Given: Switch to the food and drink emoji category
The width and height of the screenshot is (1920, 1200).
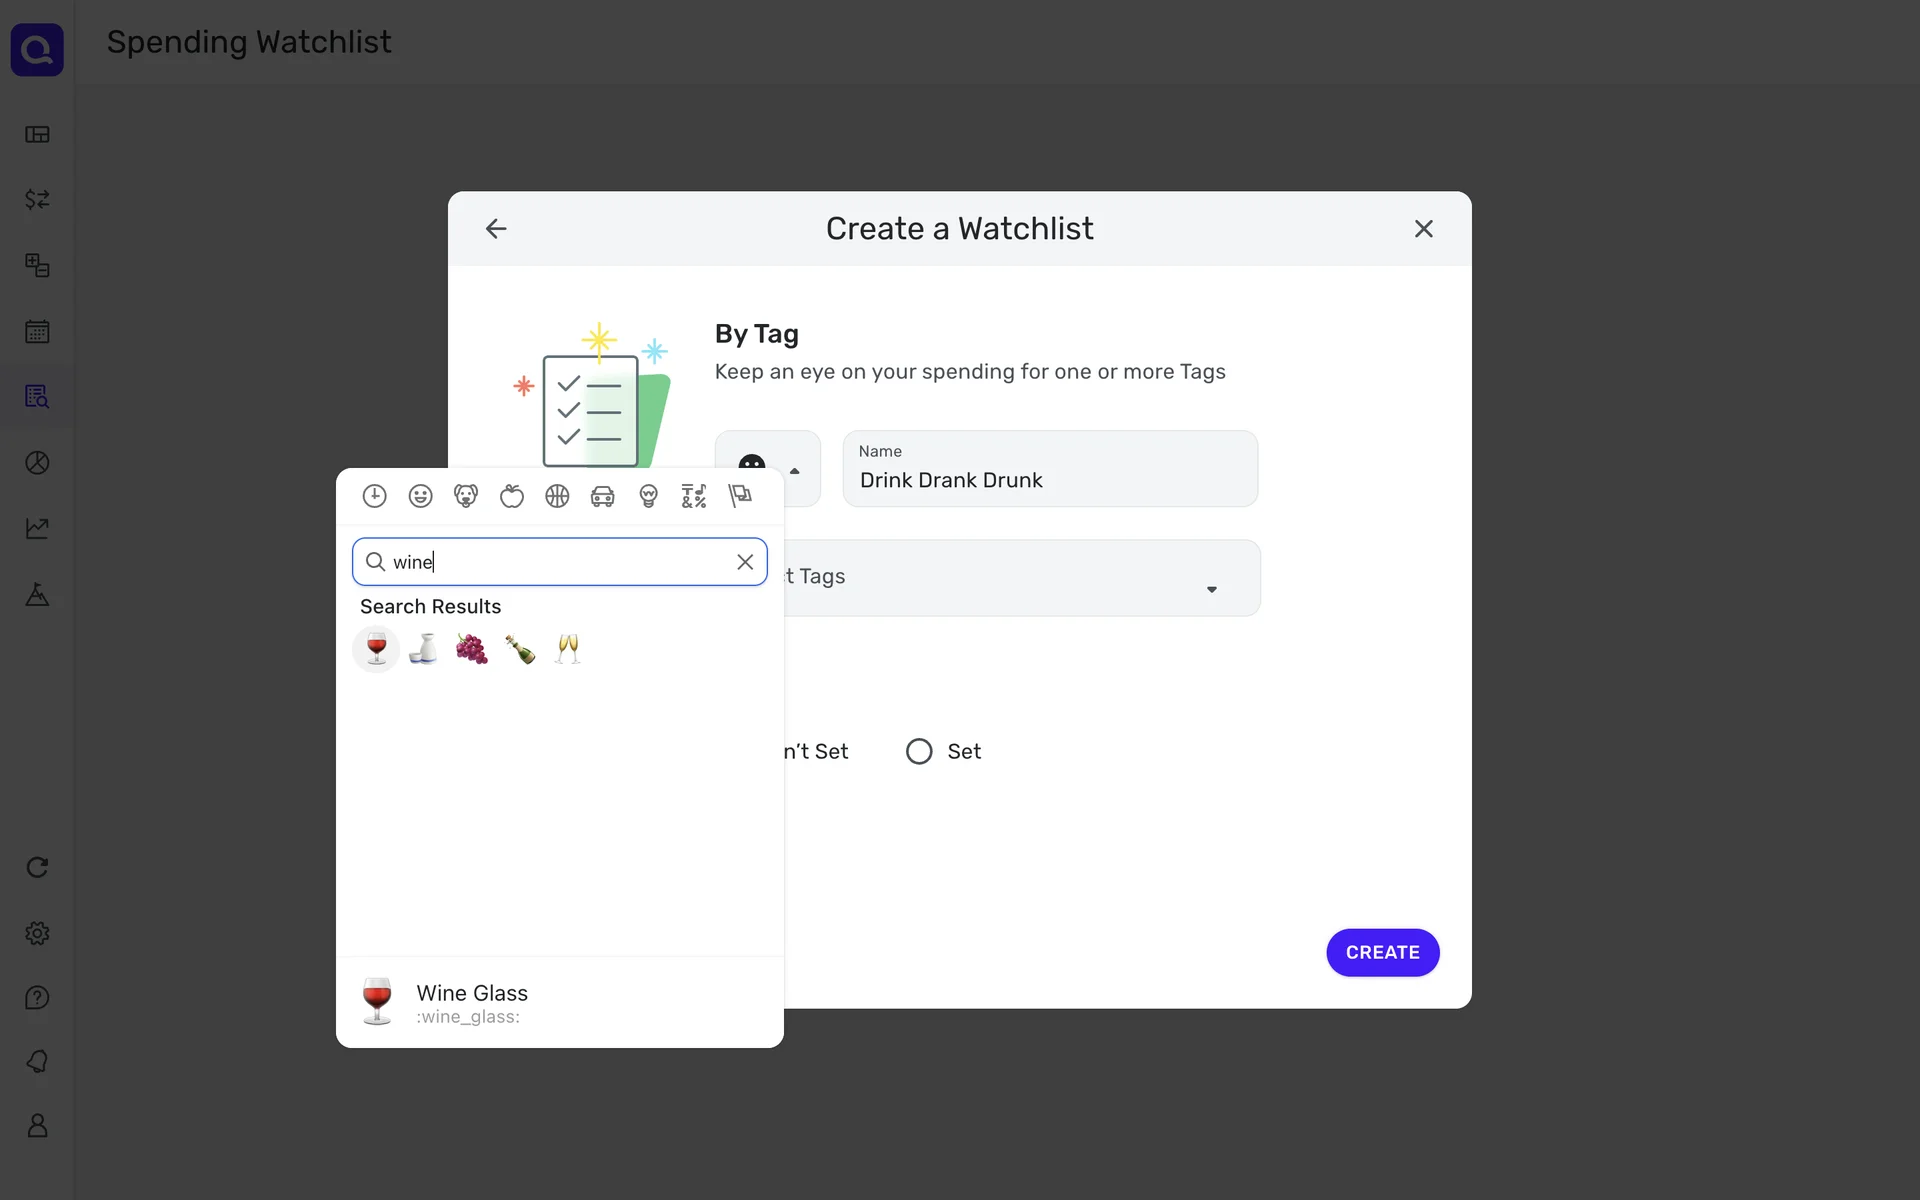Looking at the screenshot, I should tap(512, 496).
